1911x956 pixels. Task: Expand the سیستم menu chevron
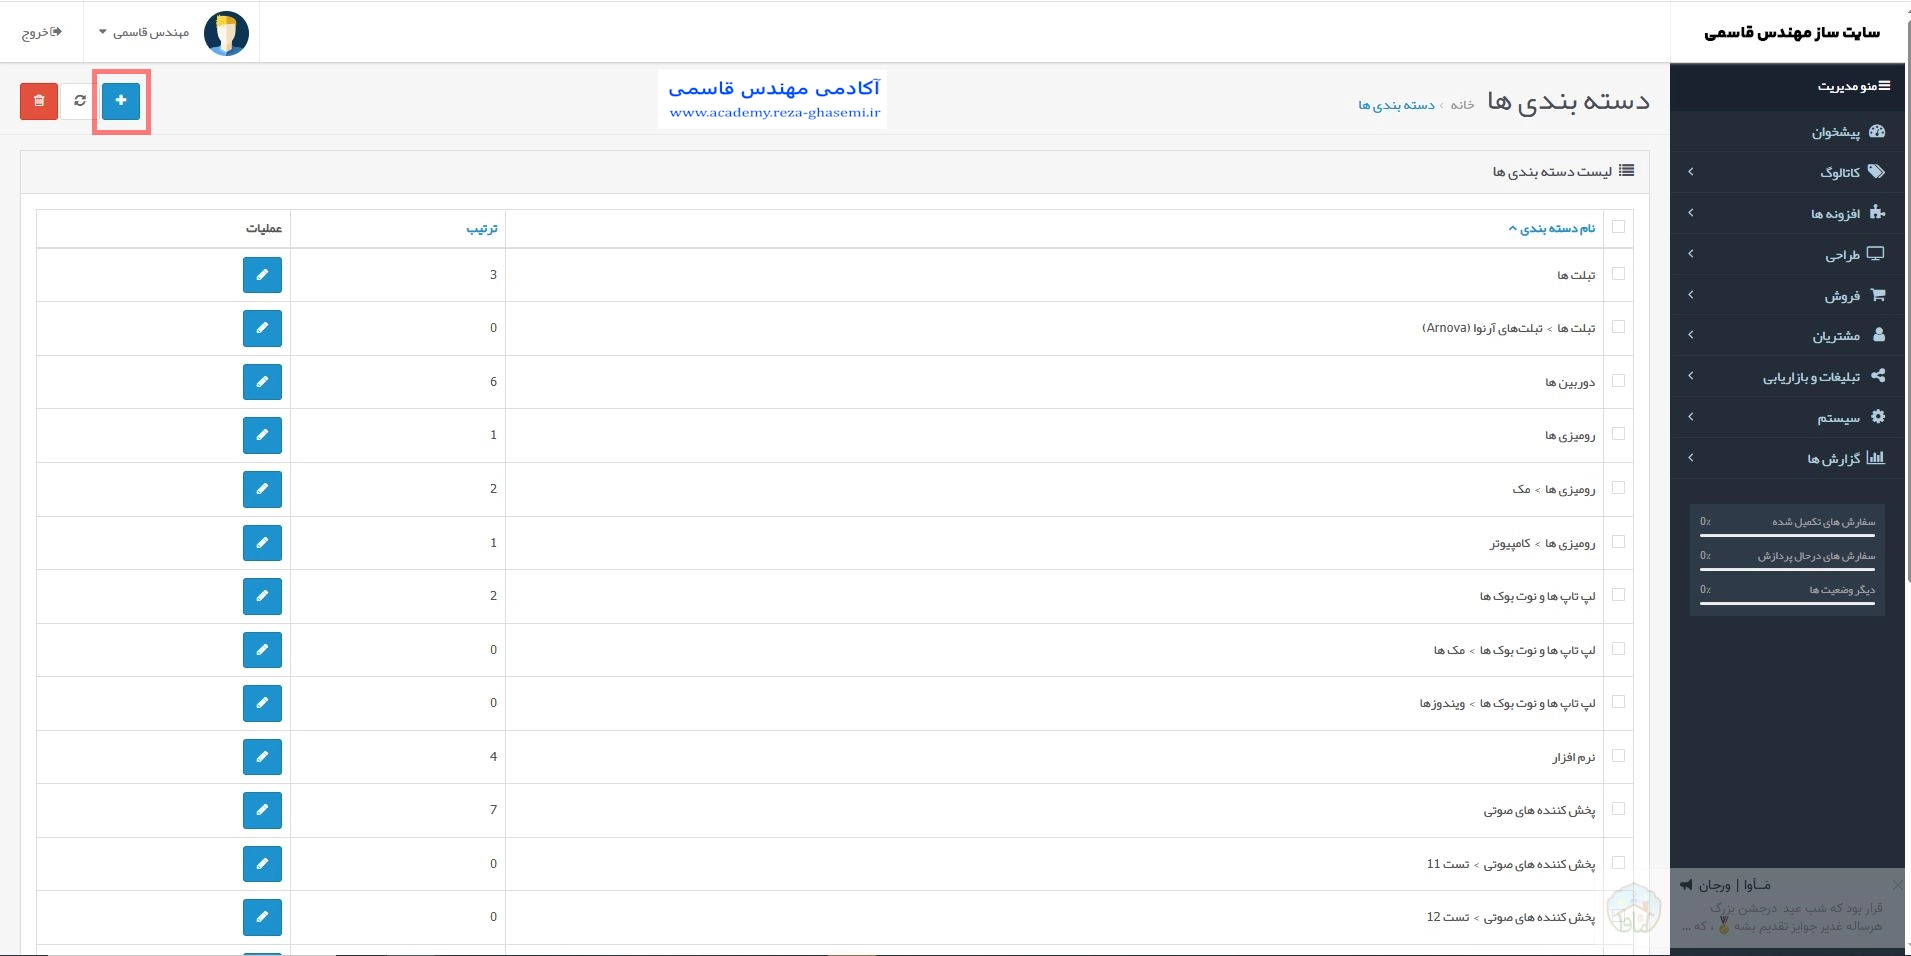pos(1691,417)
